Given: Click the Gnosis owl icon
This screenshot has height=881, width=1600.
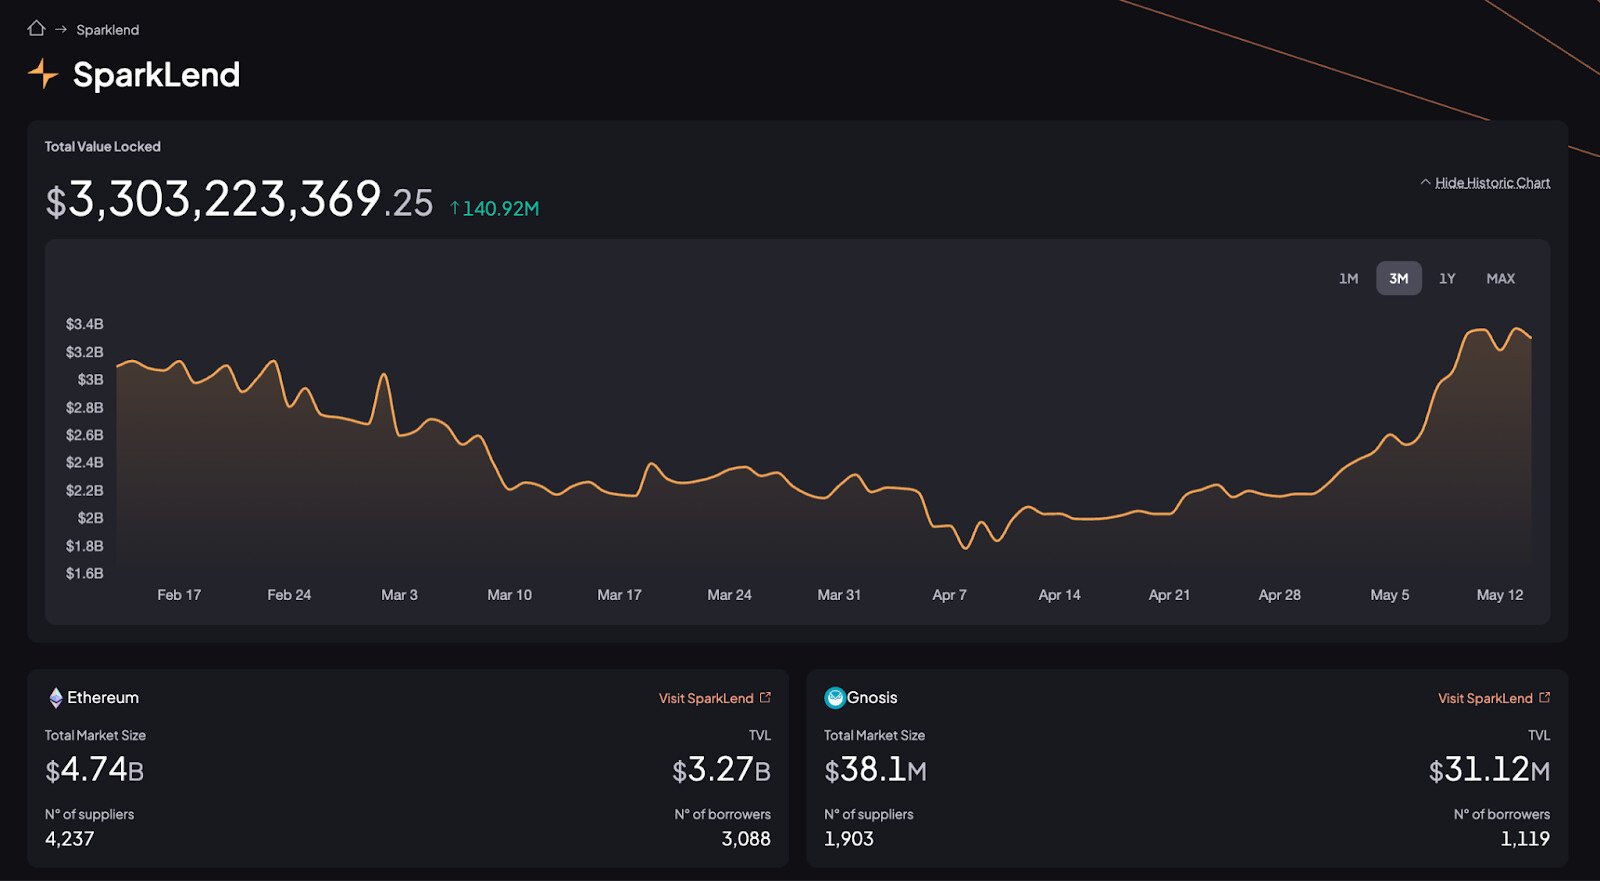Looking at the screenshot, I should (x=835, y=698).
